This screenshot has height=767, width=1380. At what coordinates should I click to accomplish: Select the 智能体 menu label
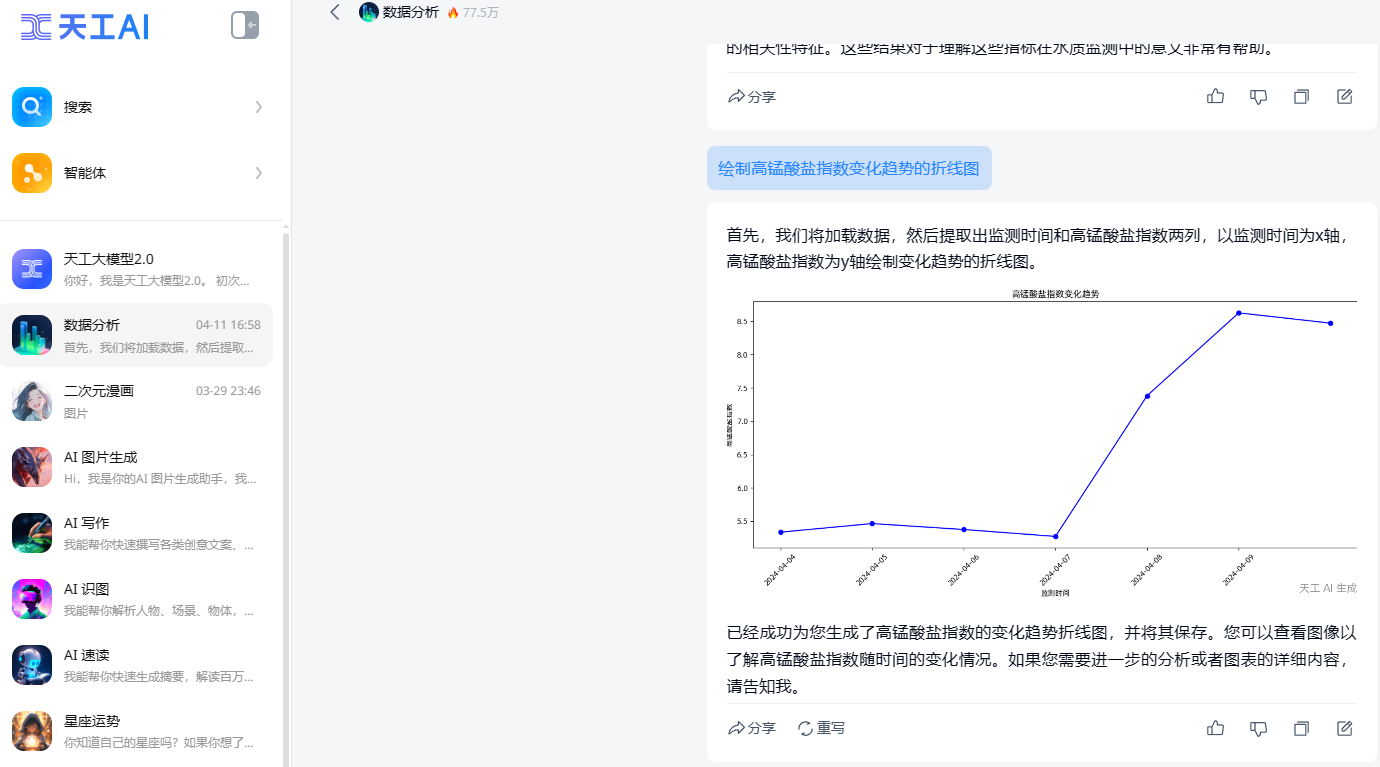(85, 173)
